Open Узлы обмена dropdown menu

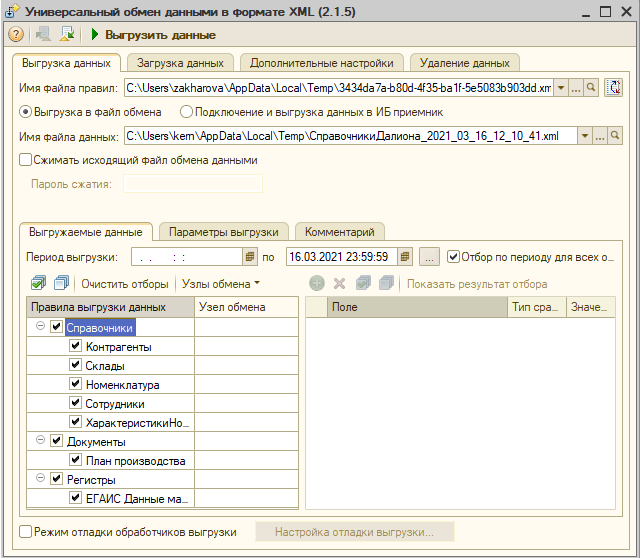click(220, 284)
